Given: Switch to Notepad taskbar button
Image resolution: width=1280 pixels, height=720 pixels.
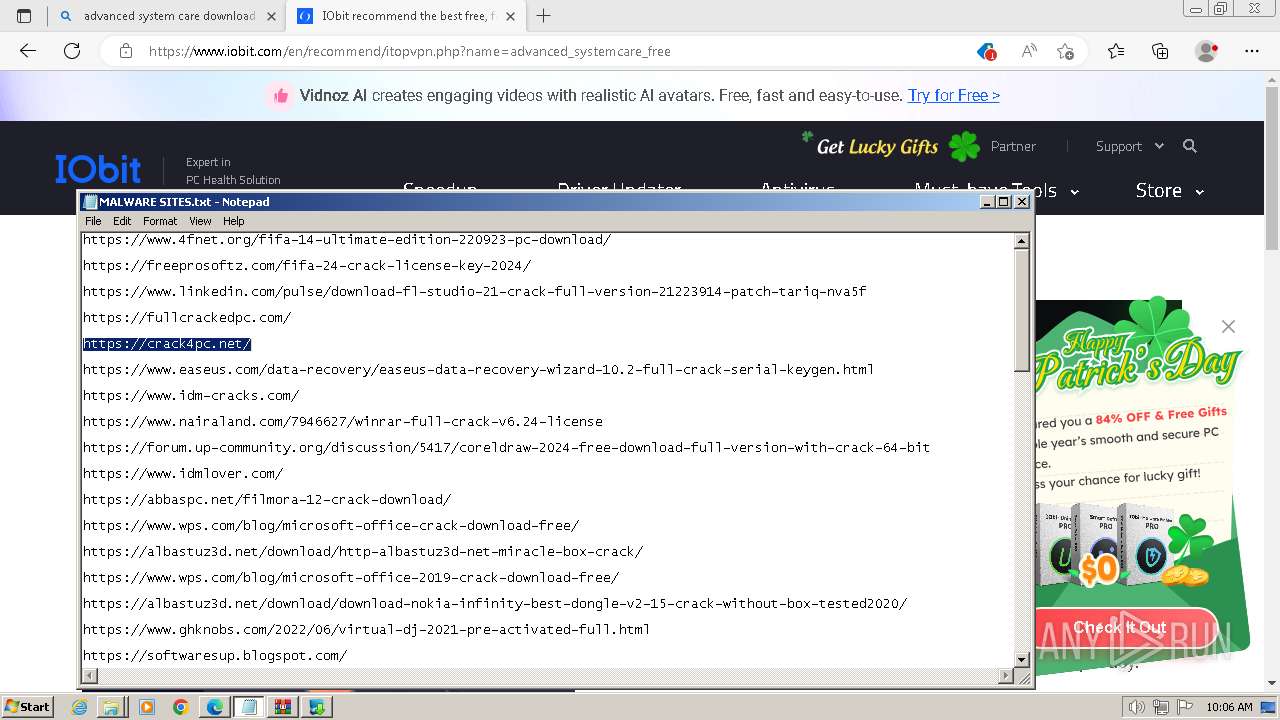Looking at the screenshot, I should (x=249, y=707).
